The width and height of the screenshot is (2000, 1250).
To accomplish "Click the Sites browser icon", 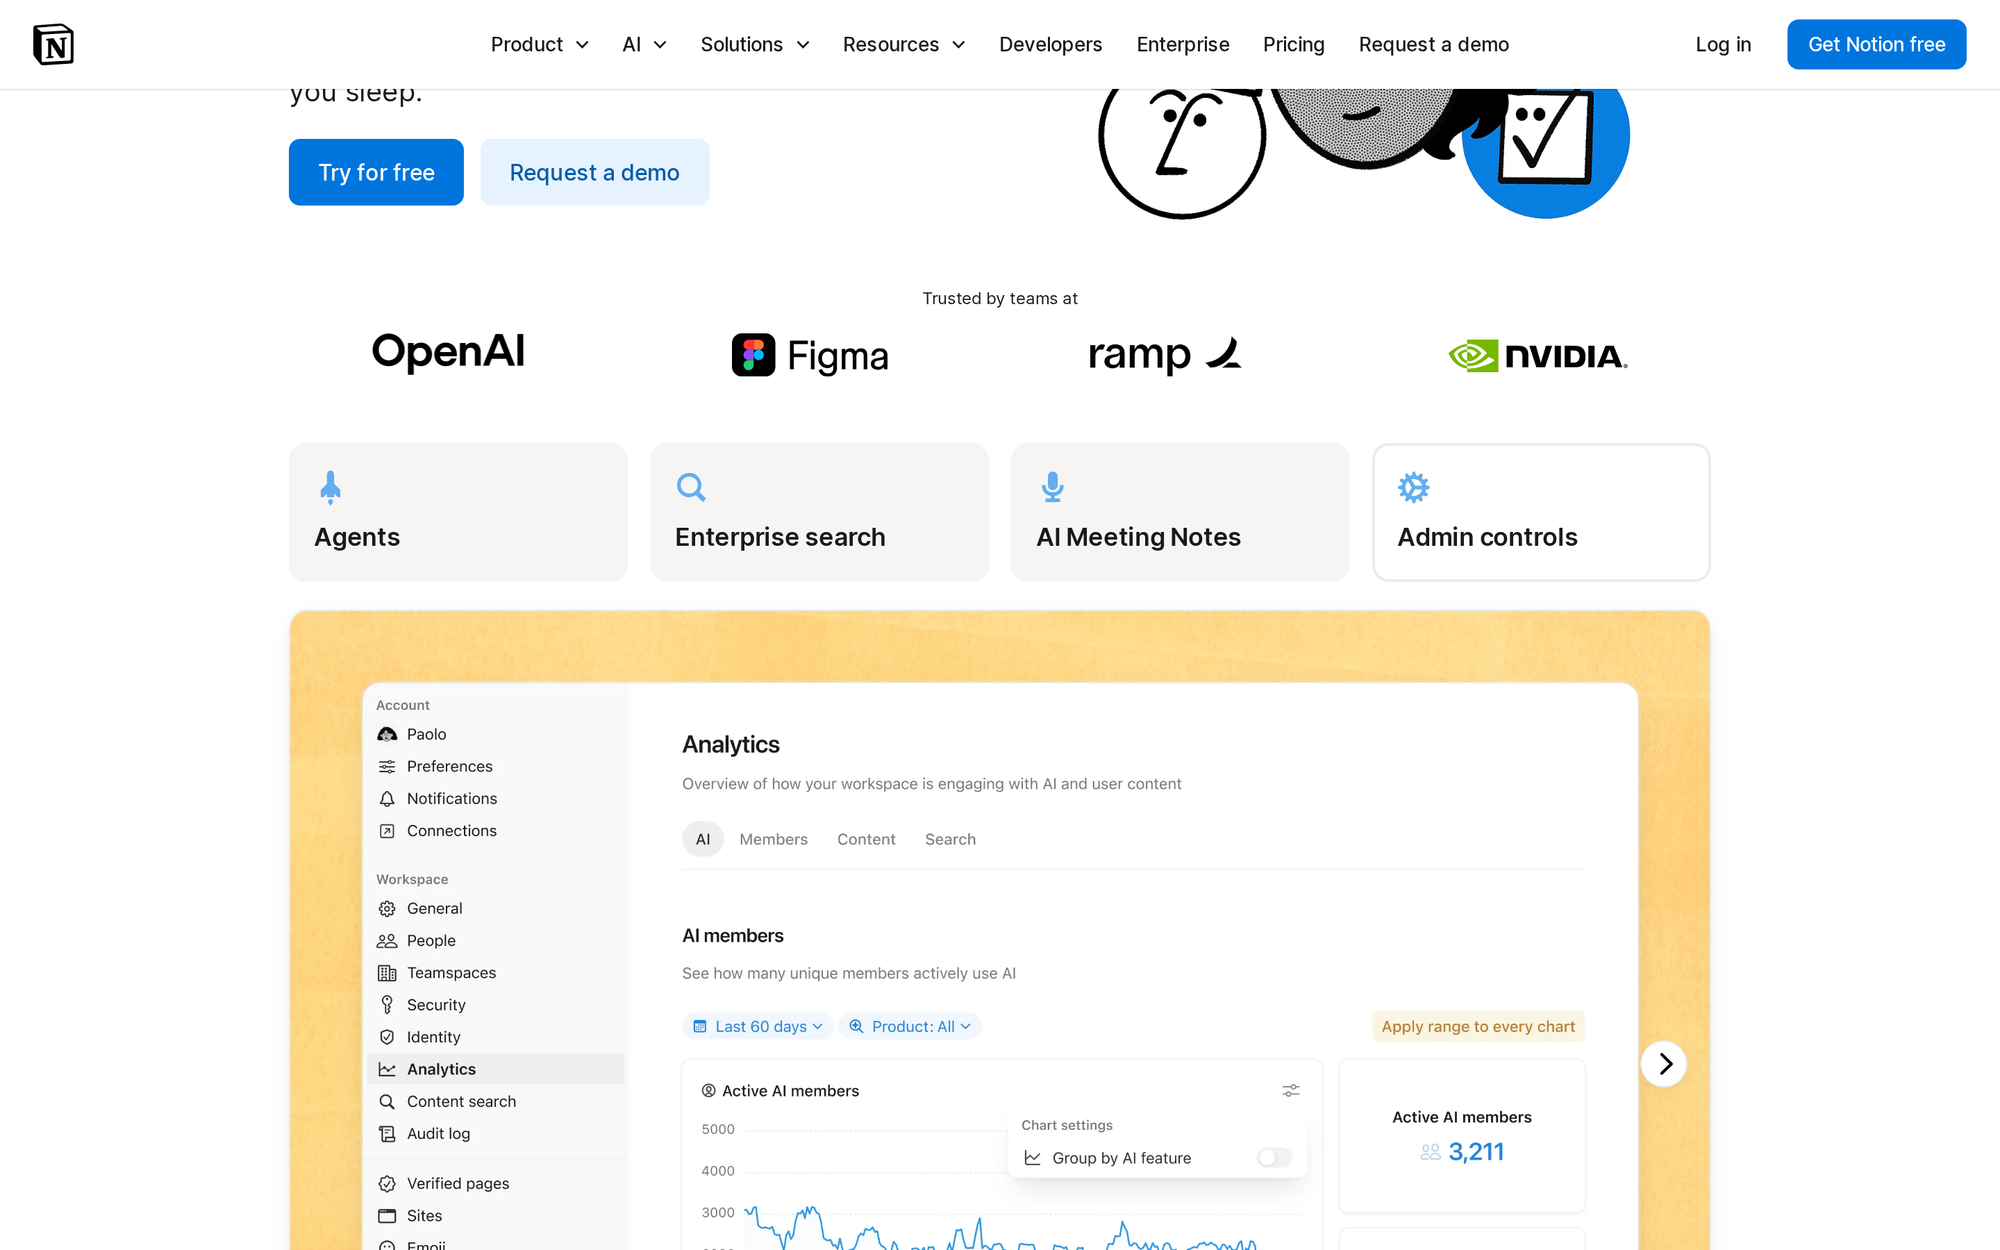I will [x=387, y=1216].
